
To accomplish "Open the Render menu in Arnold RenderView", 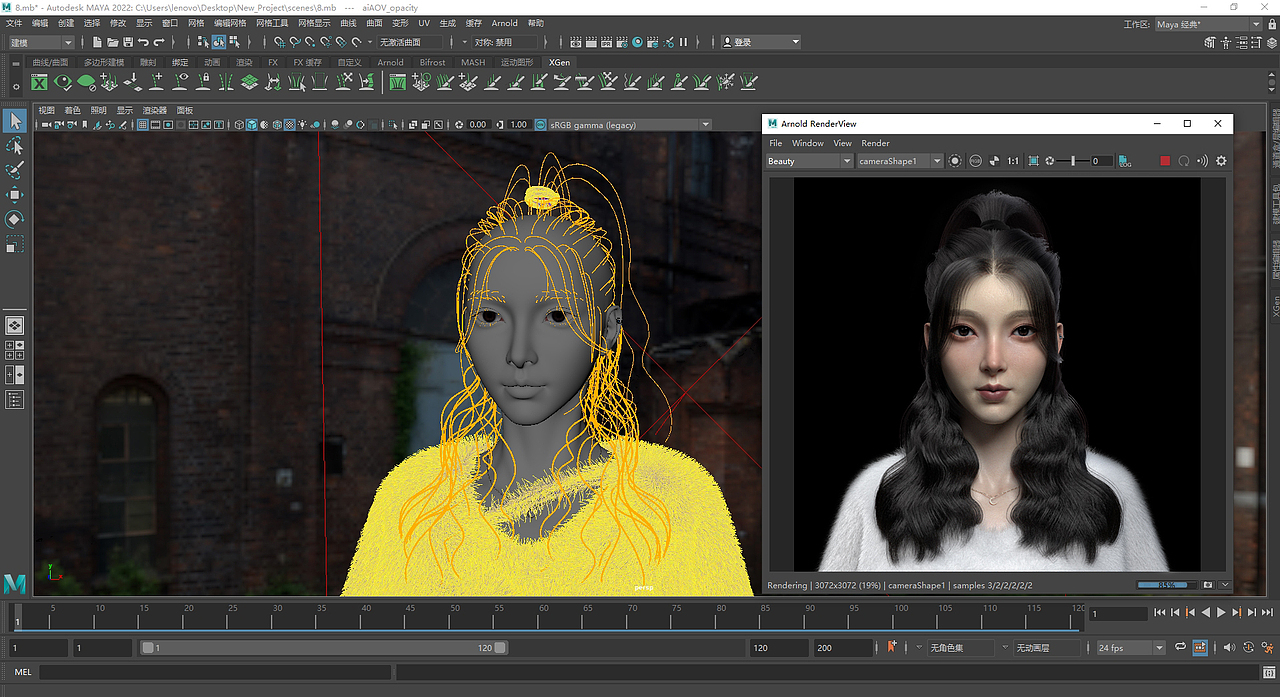I will point(875,143).
